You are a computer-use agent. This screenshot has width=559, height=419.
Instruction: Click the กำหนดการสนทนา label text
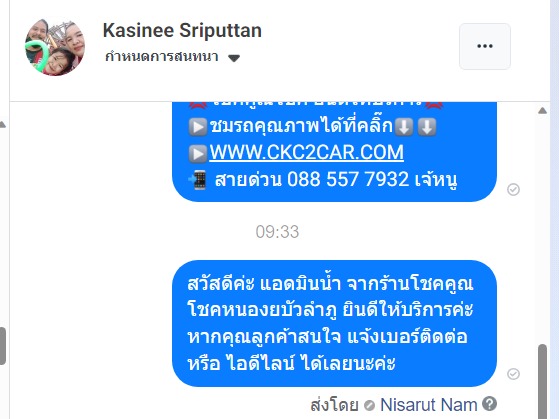[161, 57]
